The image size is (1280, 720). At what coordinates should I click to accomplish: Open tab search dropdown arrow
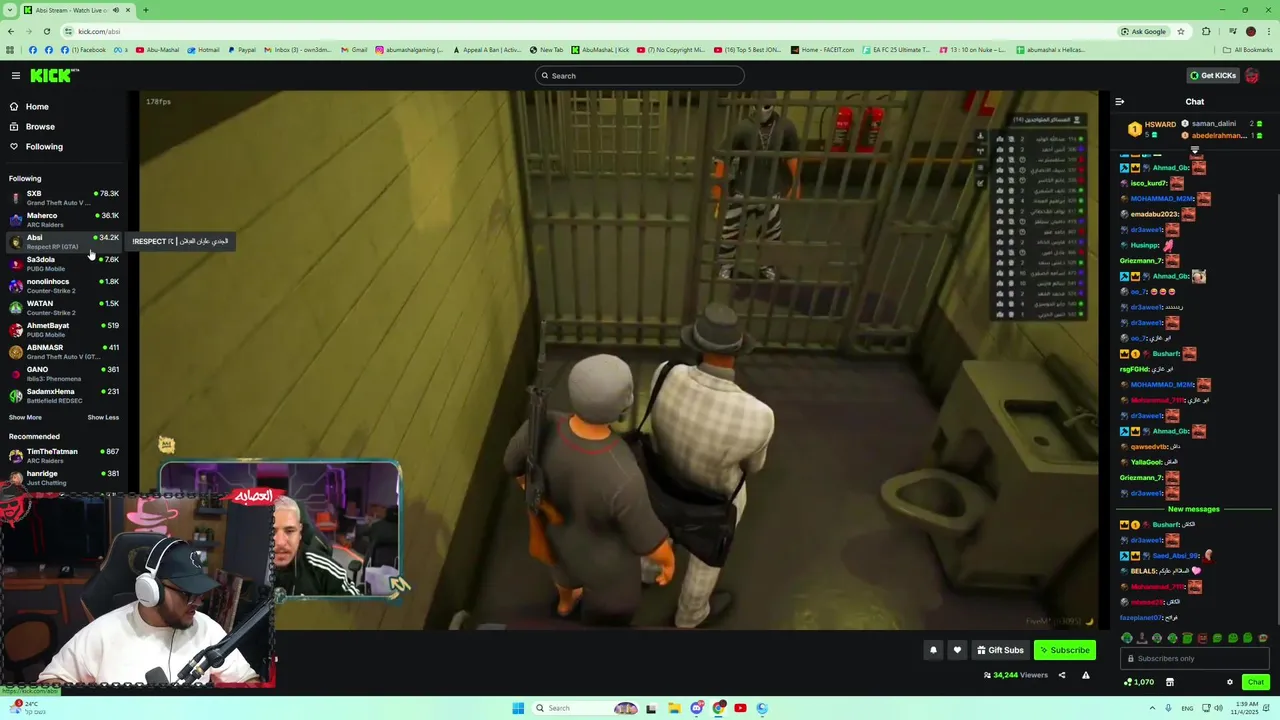[11, 10]
